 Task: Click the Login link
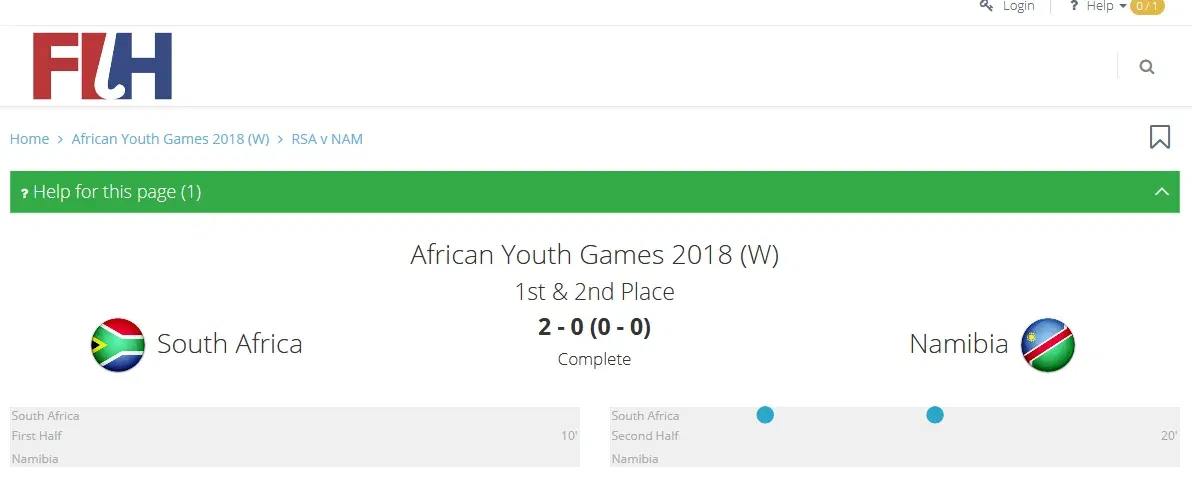[1018, 6]
